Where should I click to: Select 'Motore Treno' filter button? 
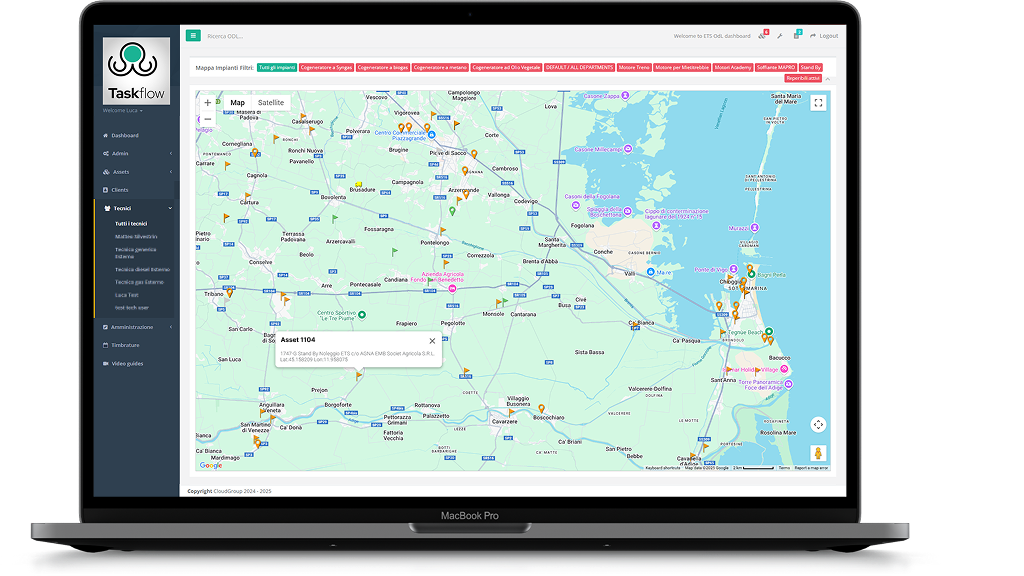(633, 67)
